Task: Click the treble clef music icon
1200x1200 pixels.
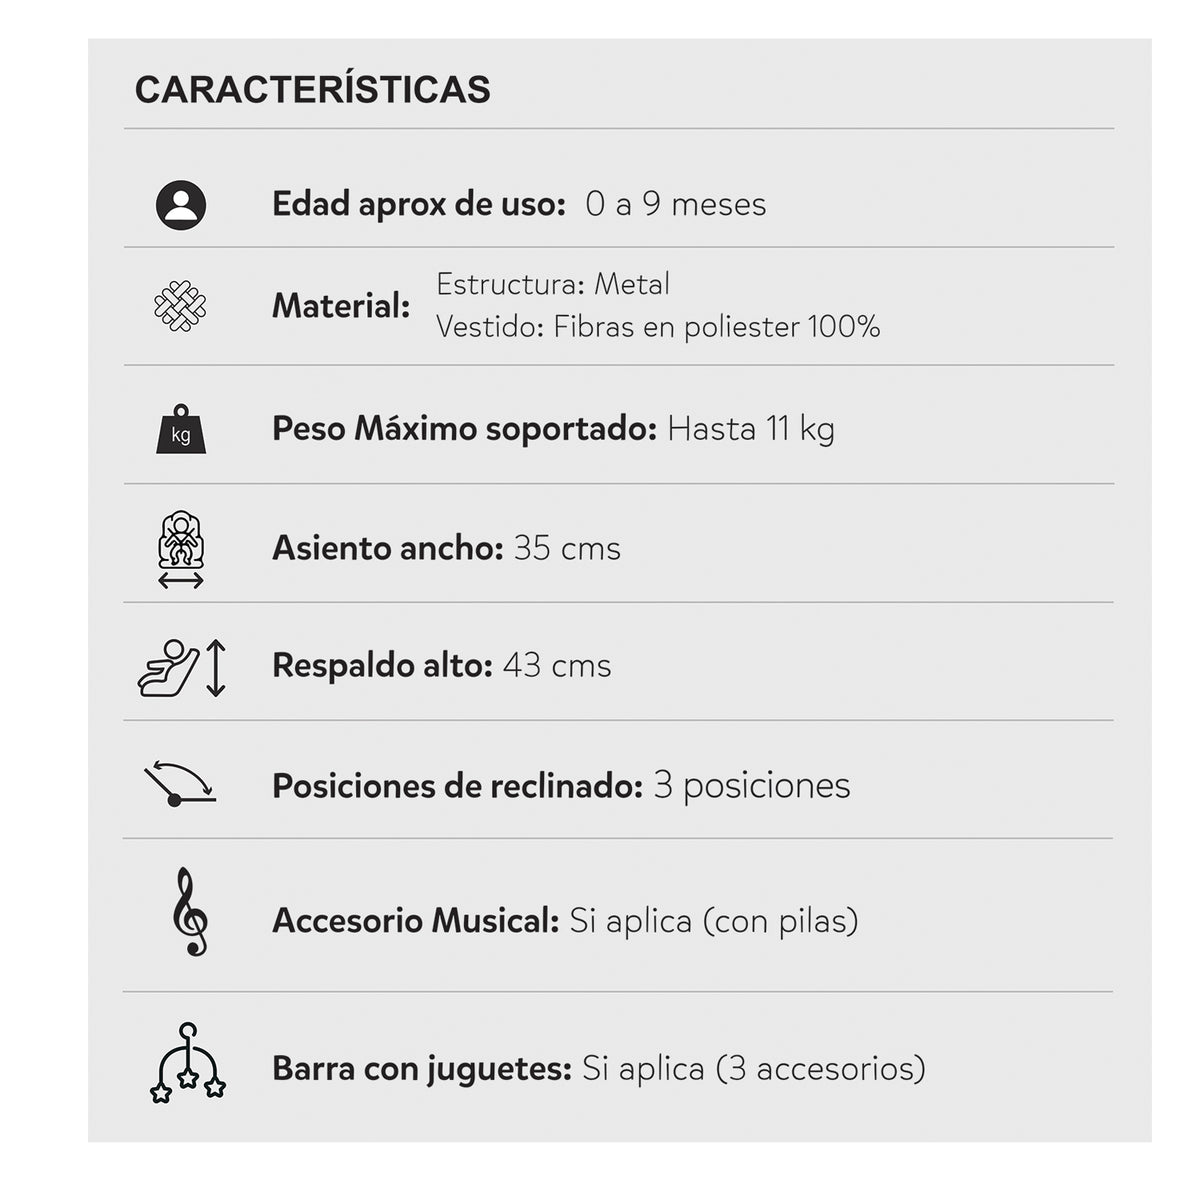Action: click(x=189, y=912)
